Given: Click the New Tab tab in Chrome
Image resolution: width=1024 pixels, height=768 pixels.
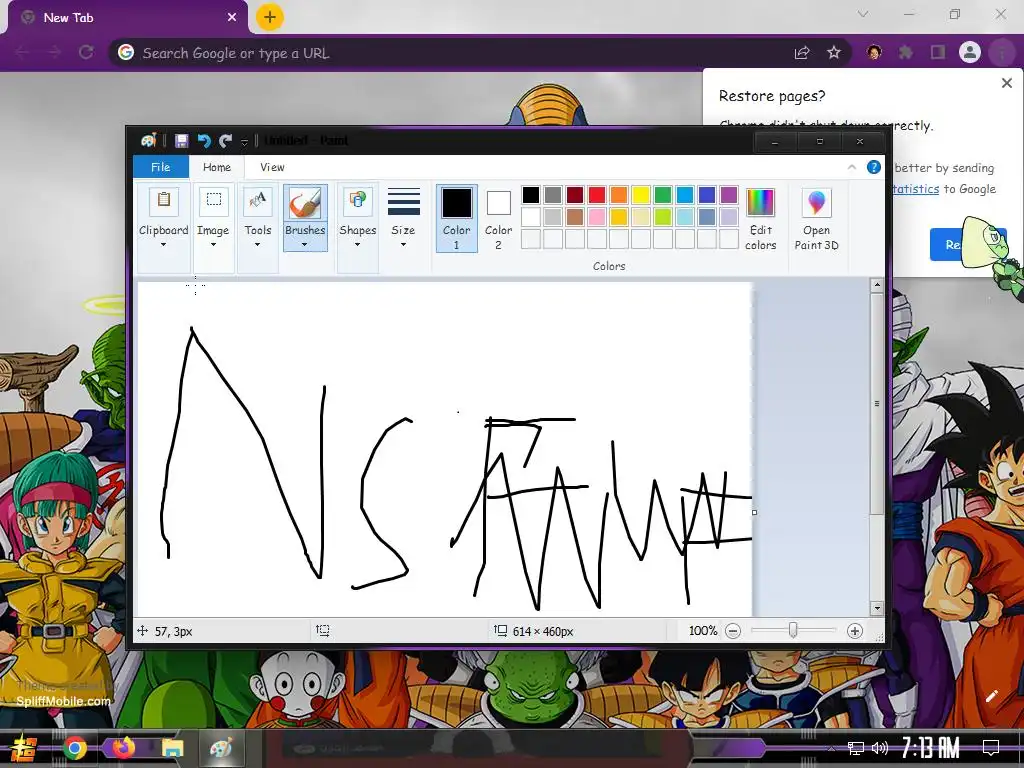Looking at the screenshot, I should pos(128,18).
